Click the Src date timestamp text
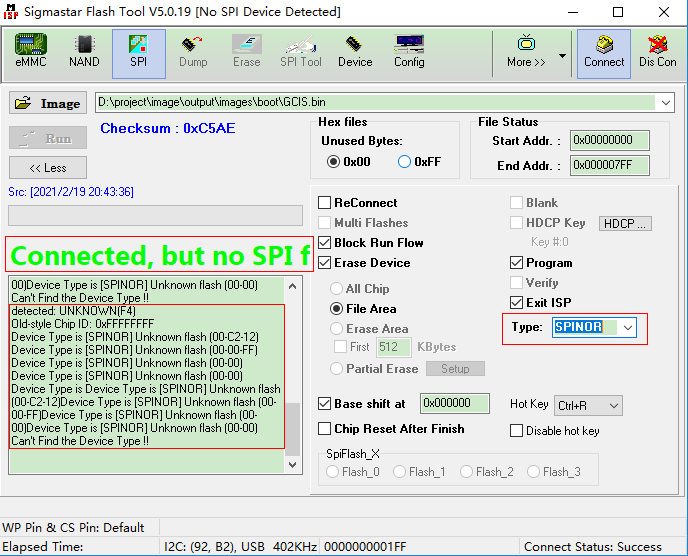The width and height of the screenshot is (688, 556). [71, 192]
